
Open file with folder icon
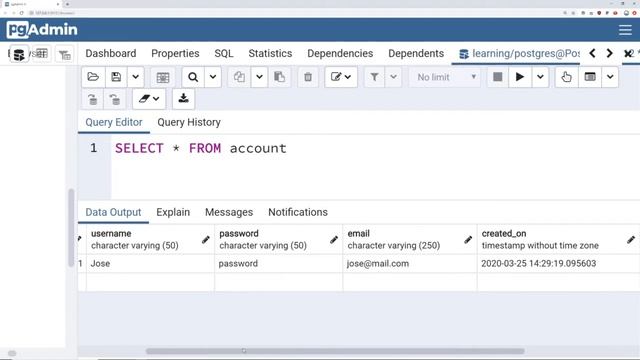click(x=93, y=77)
